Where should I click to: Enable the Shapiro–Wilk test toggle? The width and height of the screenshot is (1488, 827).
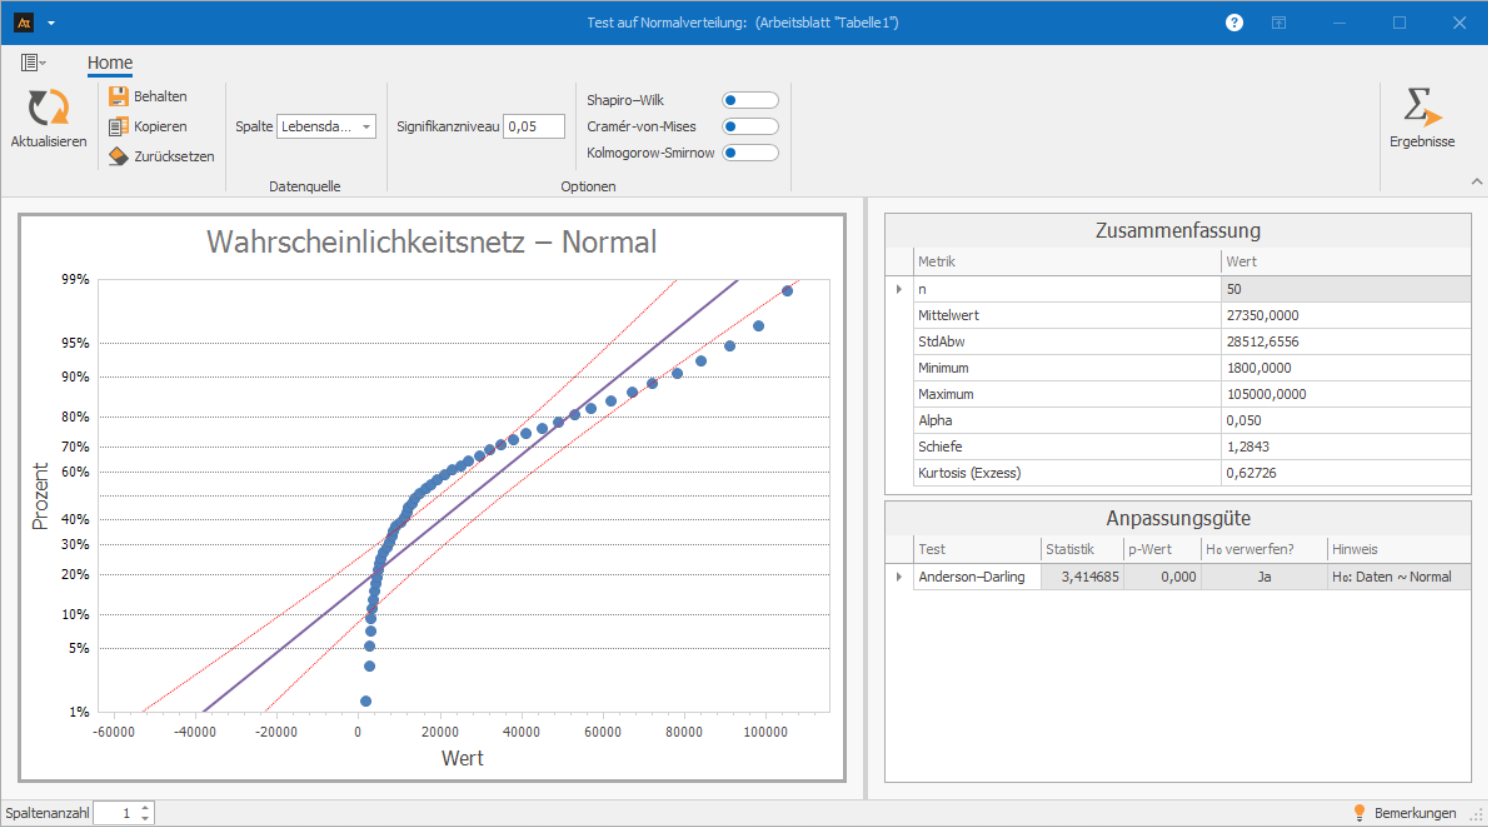click(750, 100)
